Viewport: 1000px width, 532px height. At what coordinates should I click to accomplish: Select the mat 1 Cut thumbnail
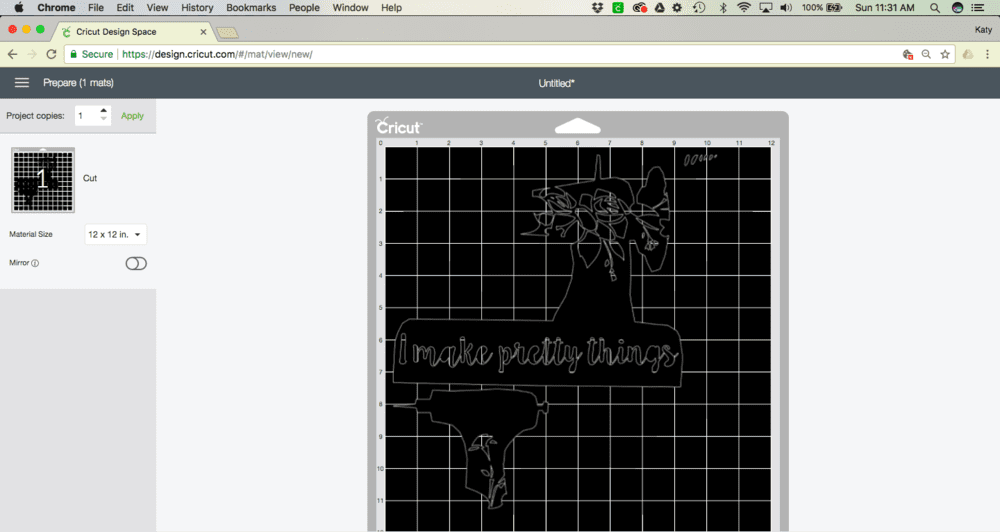coord(43,180)
